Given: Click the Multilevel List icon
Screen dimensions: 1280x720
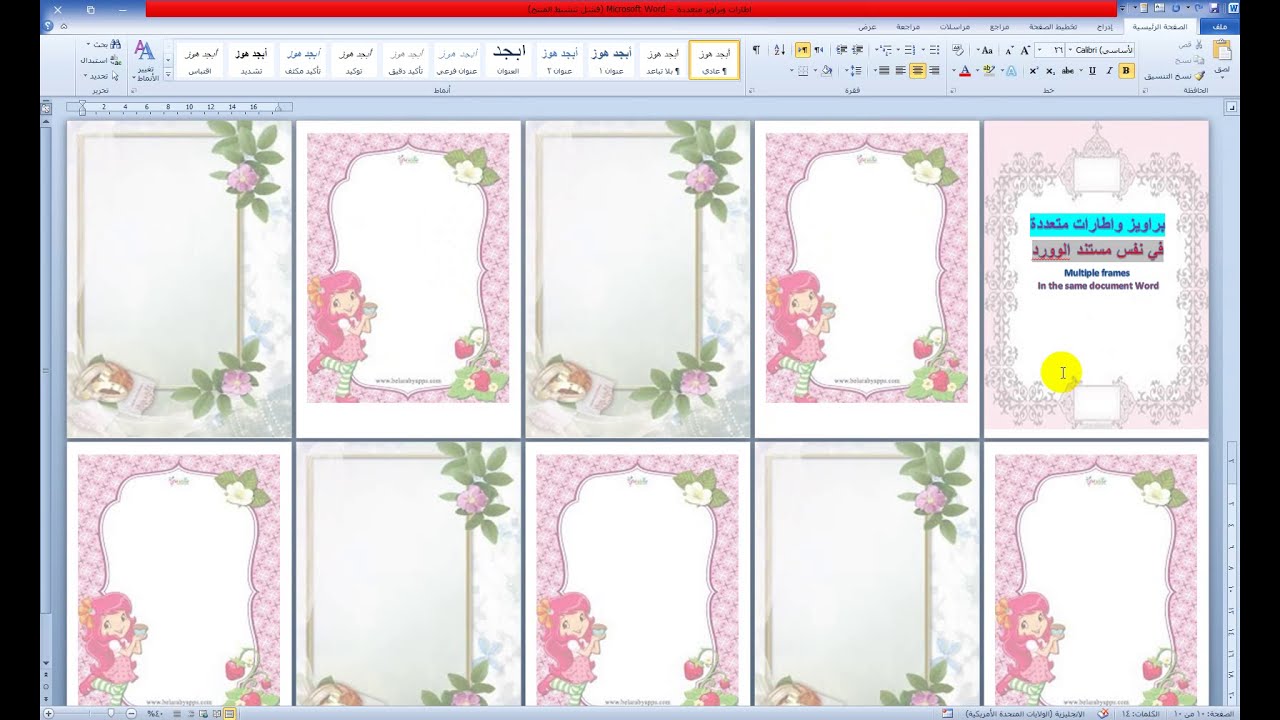Looking at the screenshot, I should [885, 49].
